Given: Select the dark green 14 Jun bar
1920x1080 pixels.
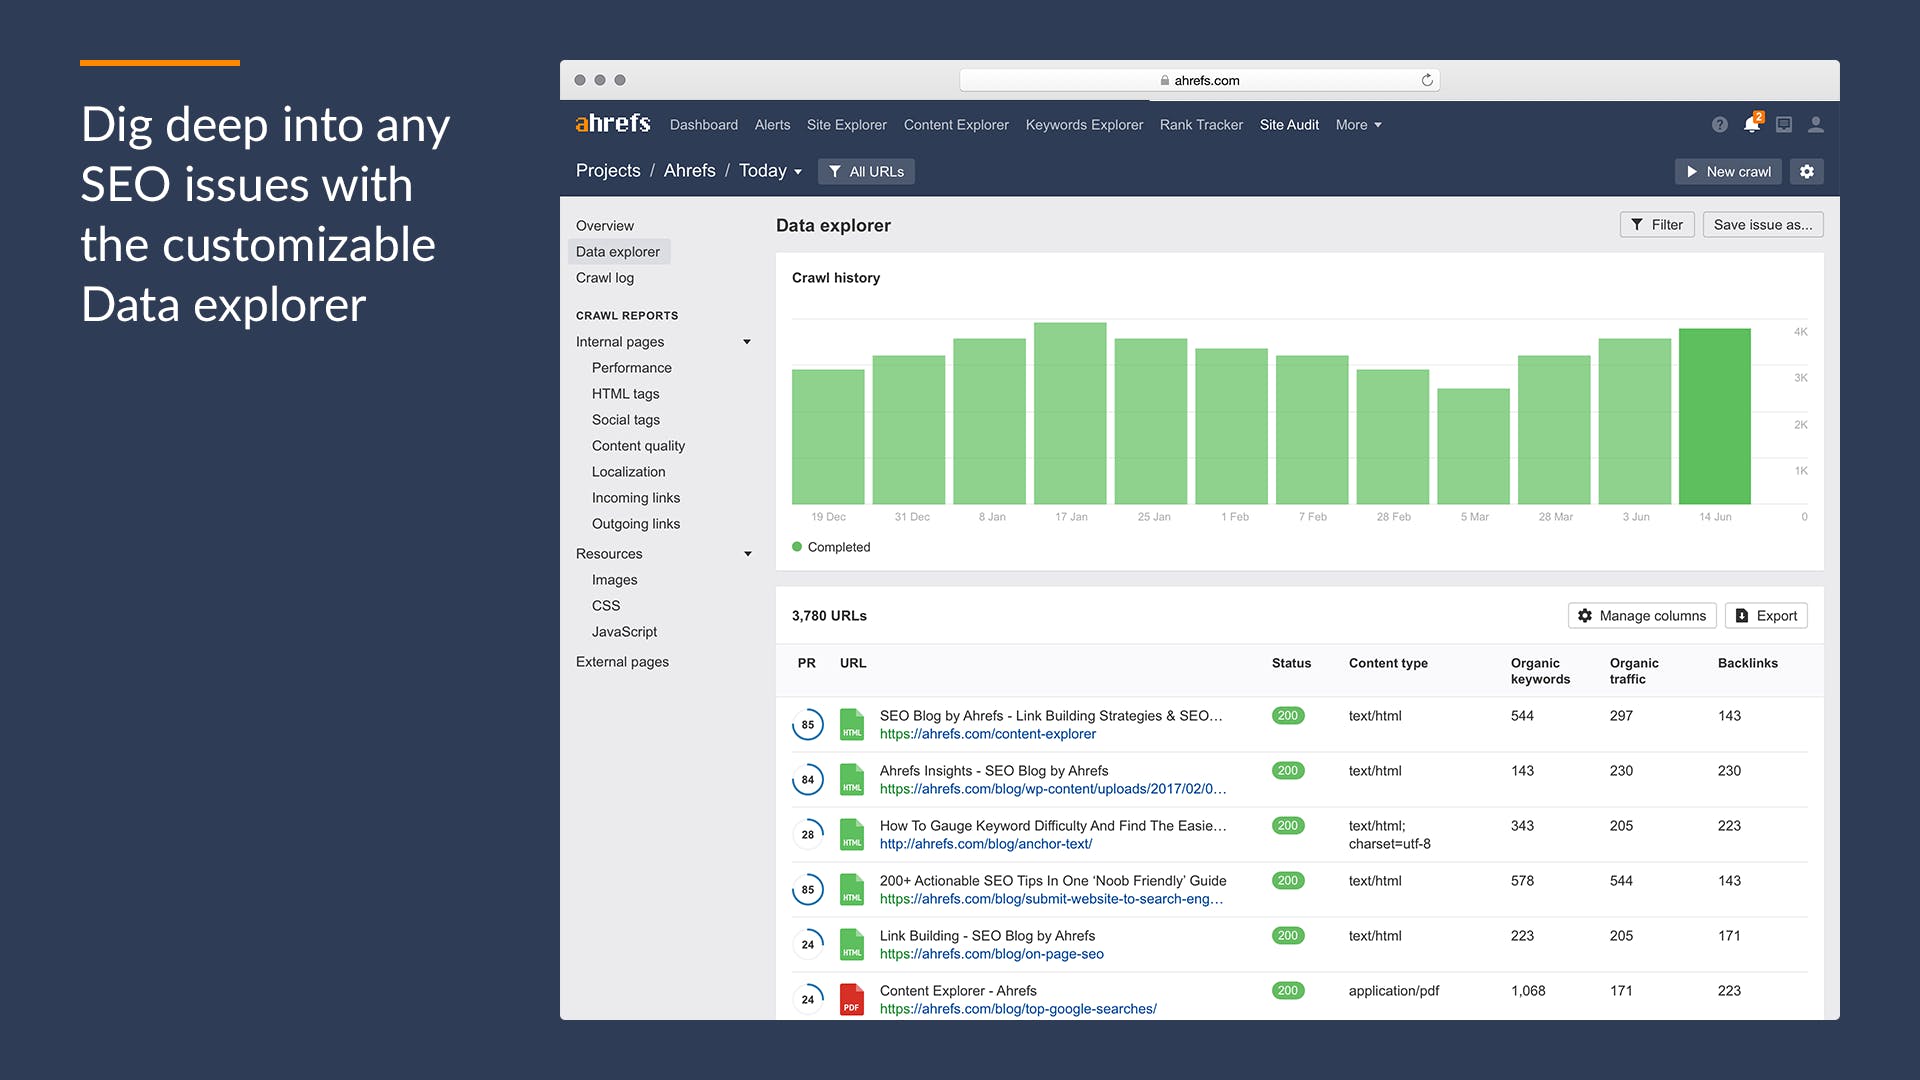Looking at the screenshot, I should pos(1714,416).
